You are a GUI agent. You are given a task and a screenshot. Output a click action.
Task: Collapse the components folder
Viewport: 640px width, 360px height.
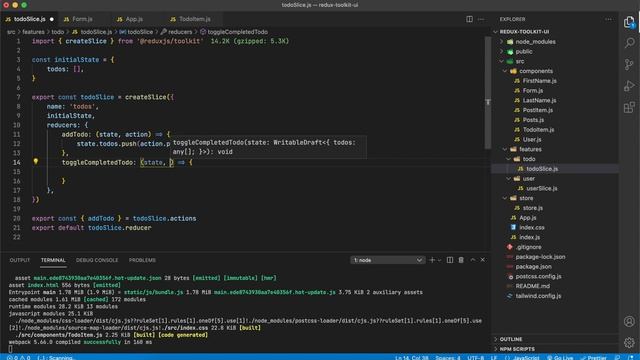(536, 71)
